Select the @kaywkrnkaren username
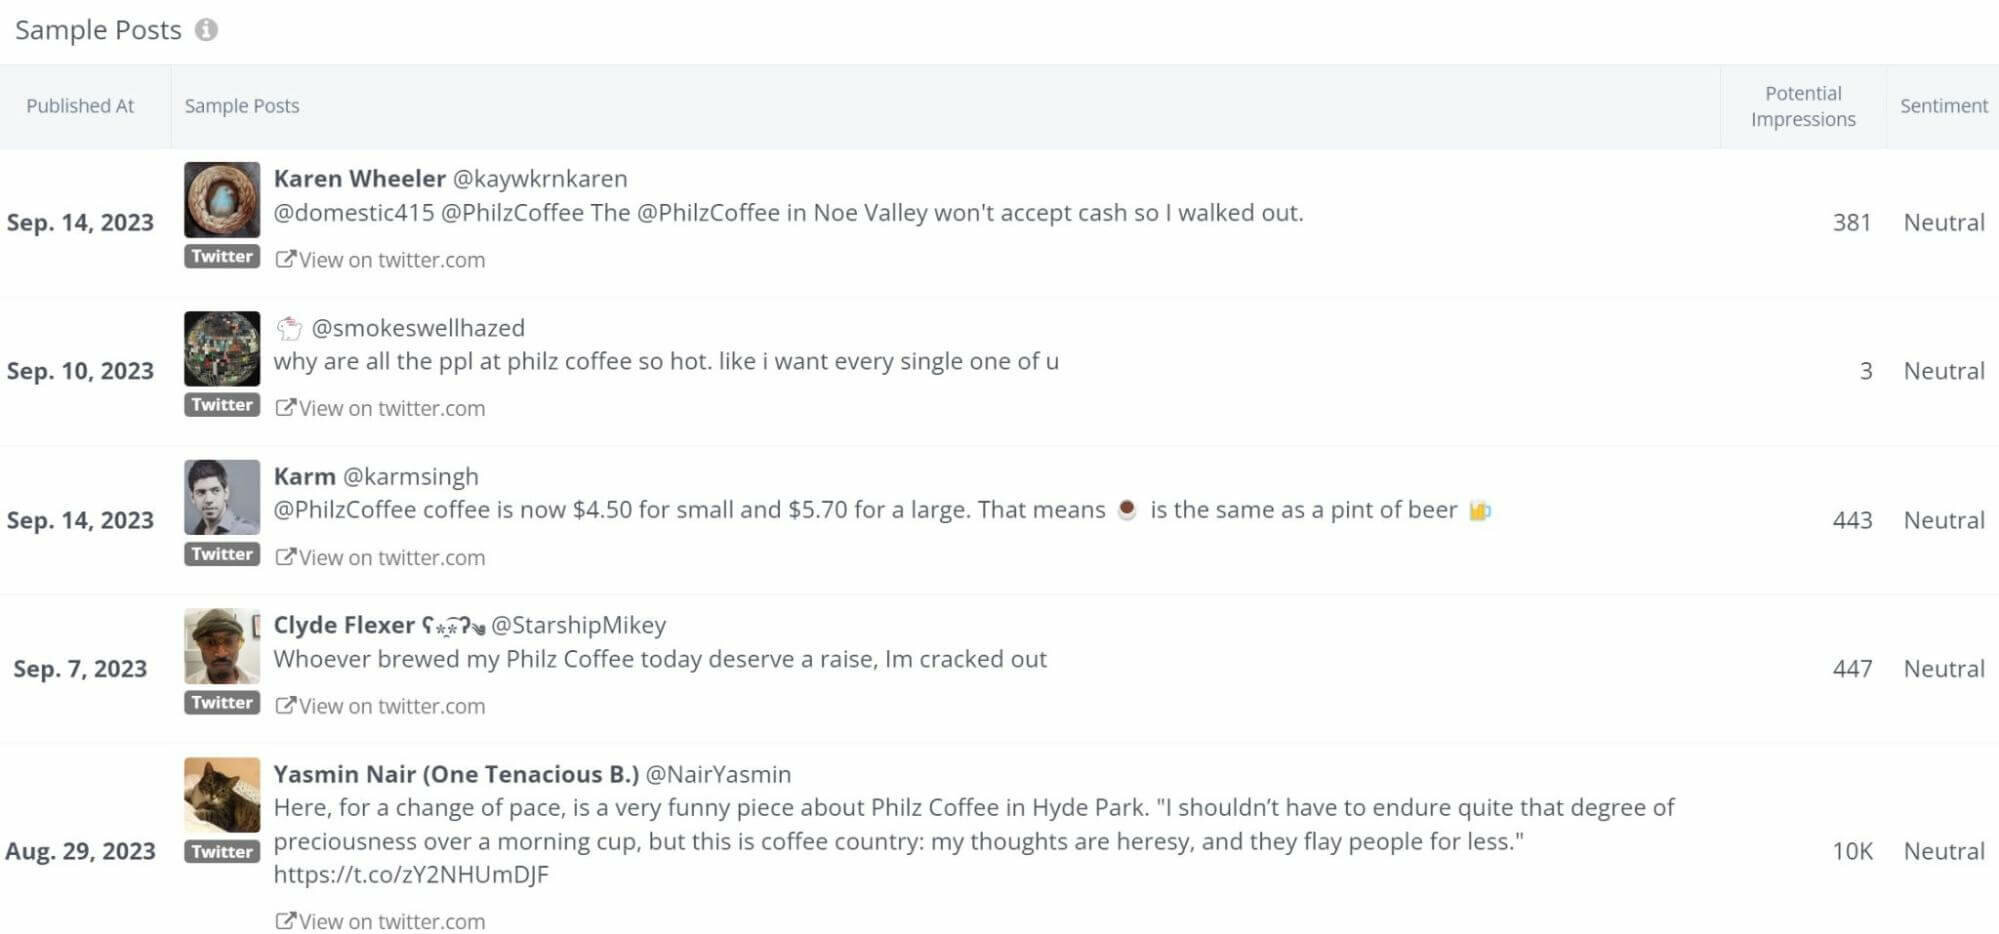 540,178
